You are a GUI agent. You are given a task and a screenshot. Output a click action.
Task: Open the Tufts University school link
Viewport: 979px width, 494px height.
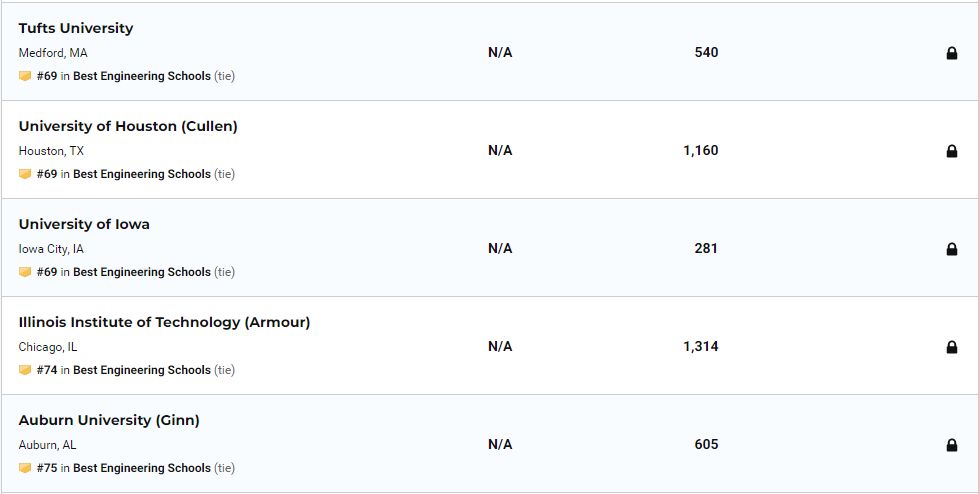click(x=76, y=28)
